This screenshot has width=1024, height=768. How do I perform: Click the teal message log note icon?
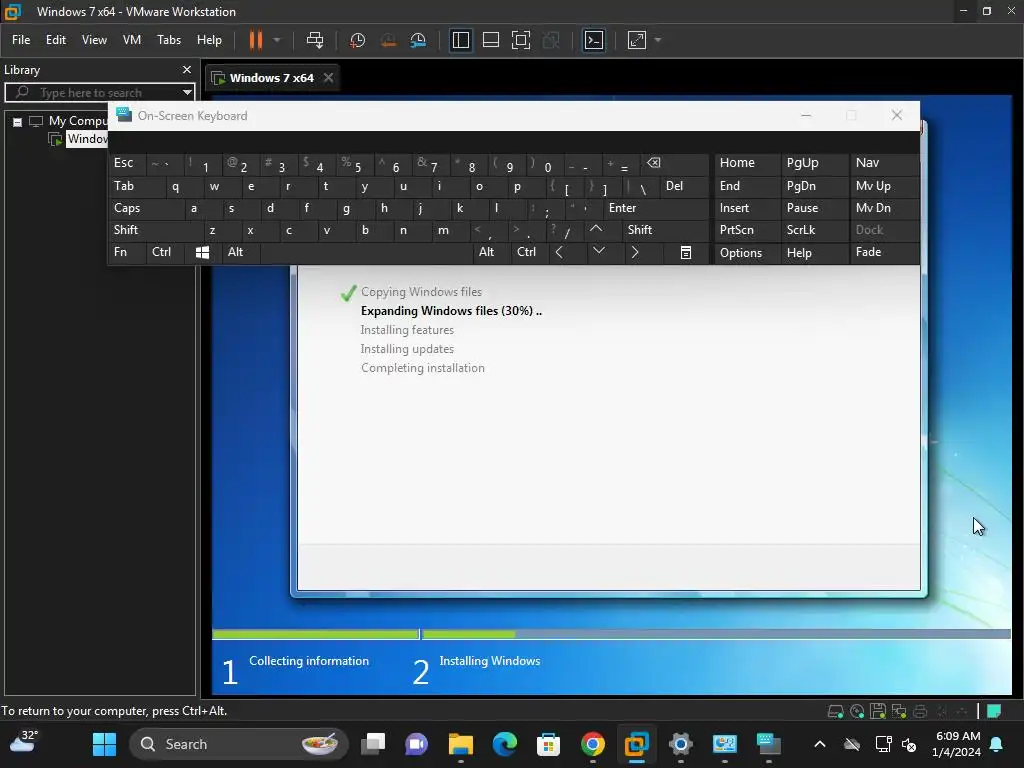point(994,711)
